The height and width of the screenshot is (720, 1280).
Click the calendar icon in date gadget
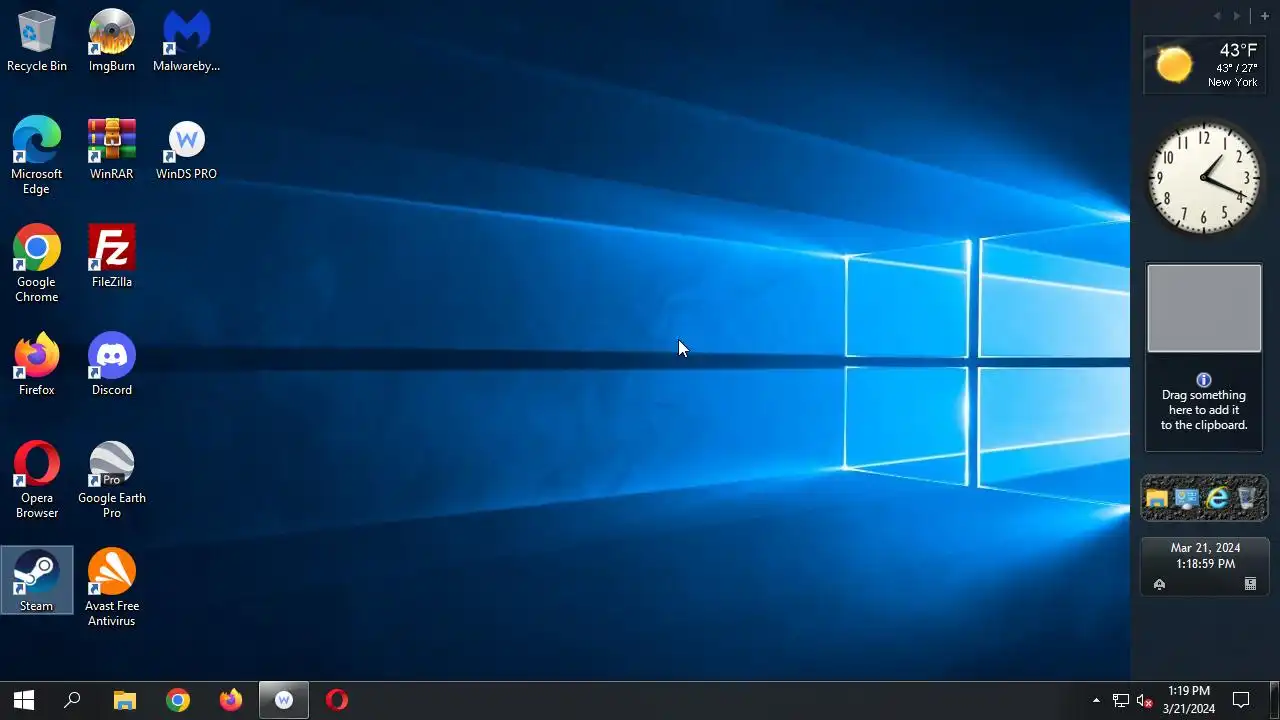coord(1250,584)
